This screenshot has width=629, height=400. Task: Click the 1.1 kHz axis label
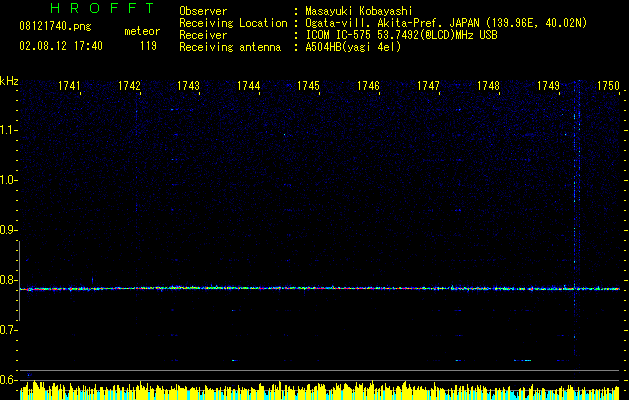tap(7, 130)
